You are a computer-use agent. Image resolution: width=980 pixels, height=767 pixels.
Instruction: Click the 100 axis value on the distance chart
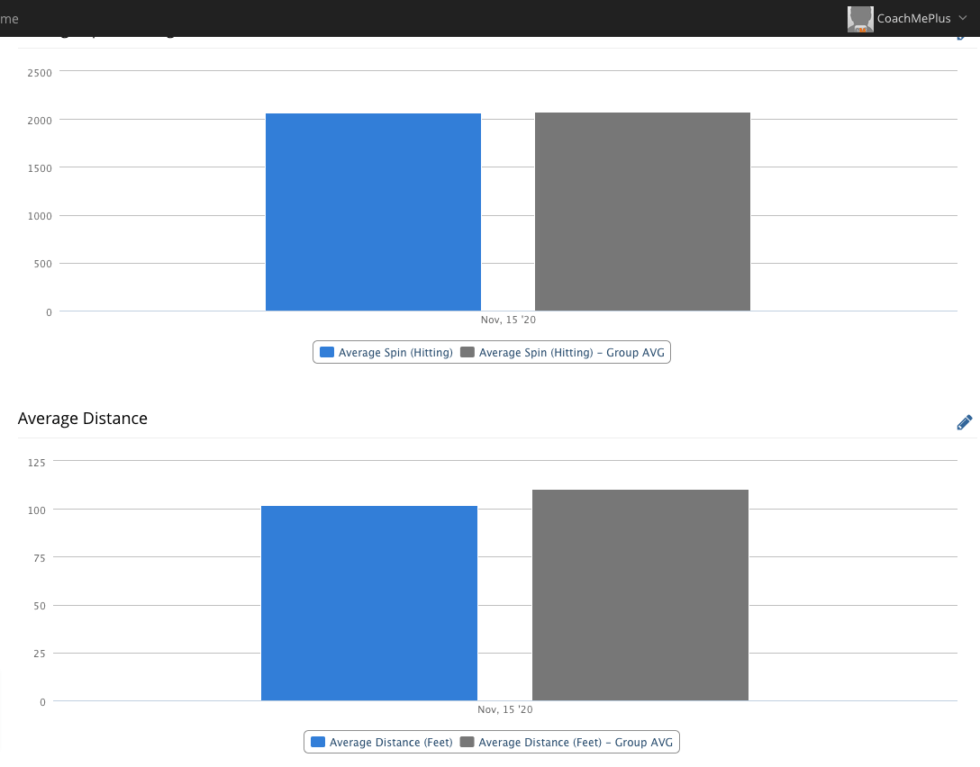pos(36,510)
